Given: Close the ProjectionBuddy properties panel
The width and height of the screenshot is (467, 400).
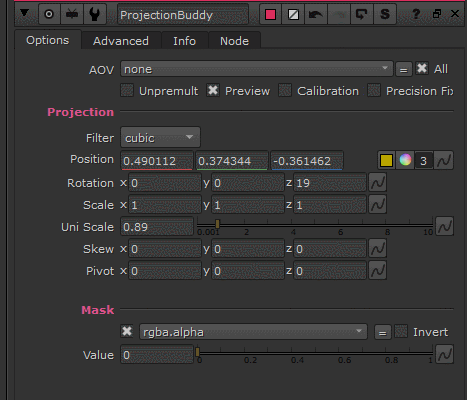Looking at the screenshot, I should pyautogui.click(x=455, y=14).
